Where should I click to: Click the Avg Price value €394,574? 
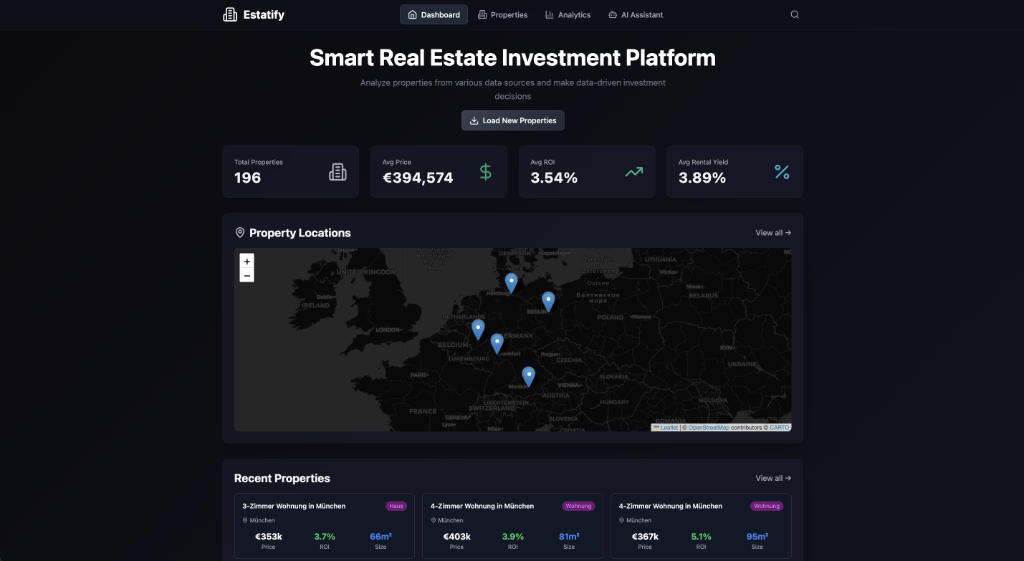coord(417,178)
